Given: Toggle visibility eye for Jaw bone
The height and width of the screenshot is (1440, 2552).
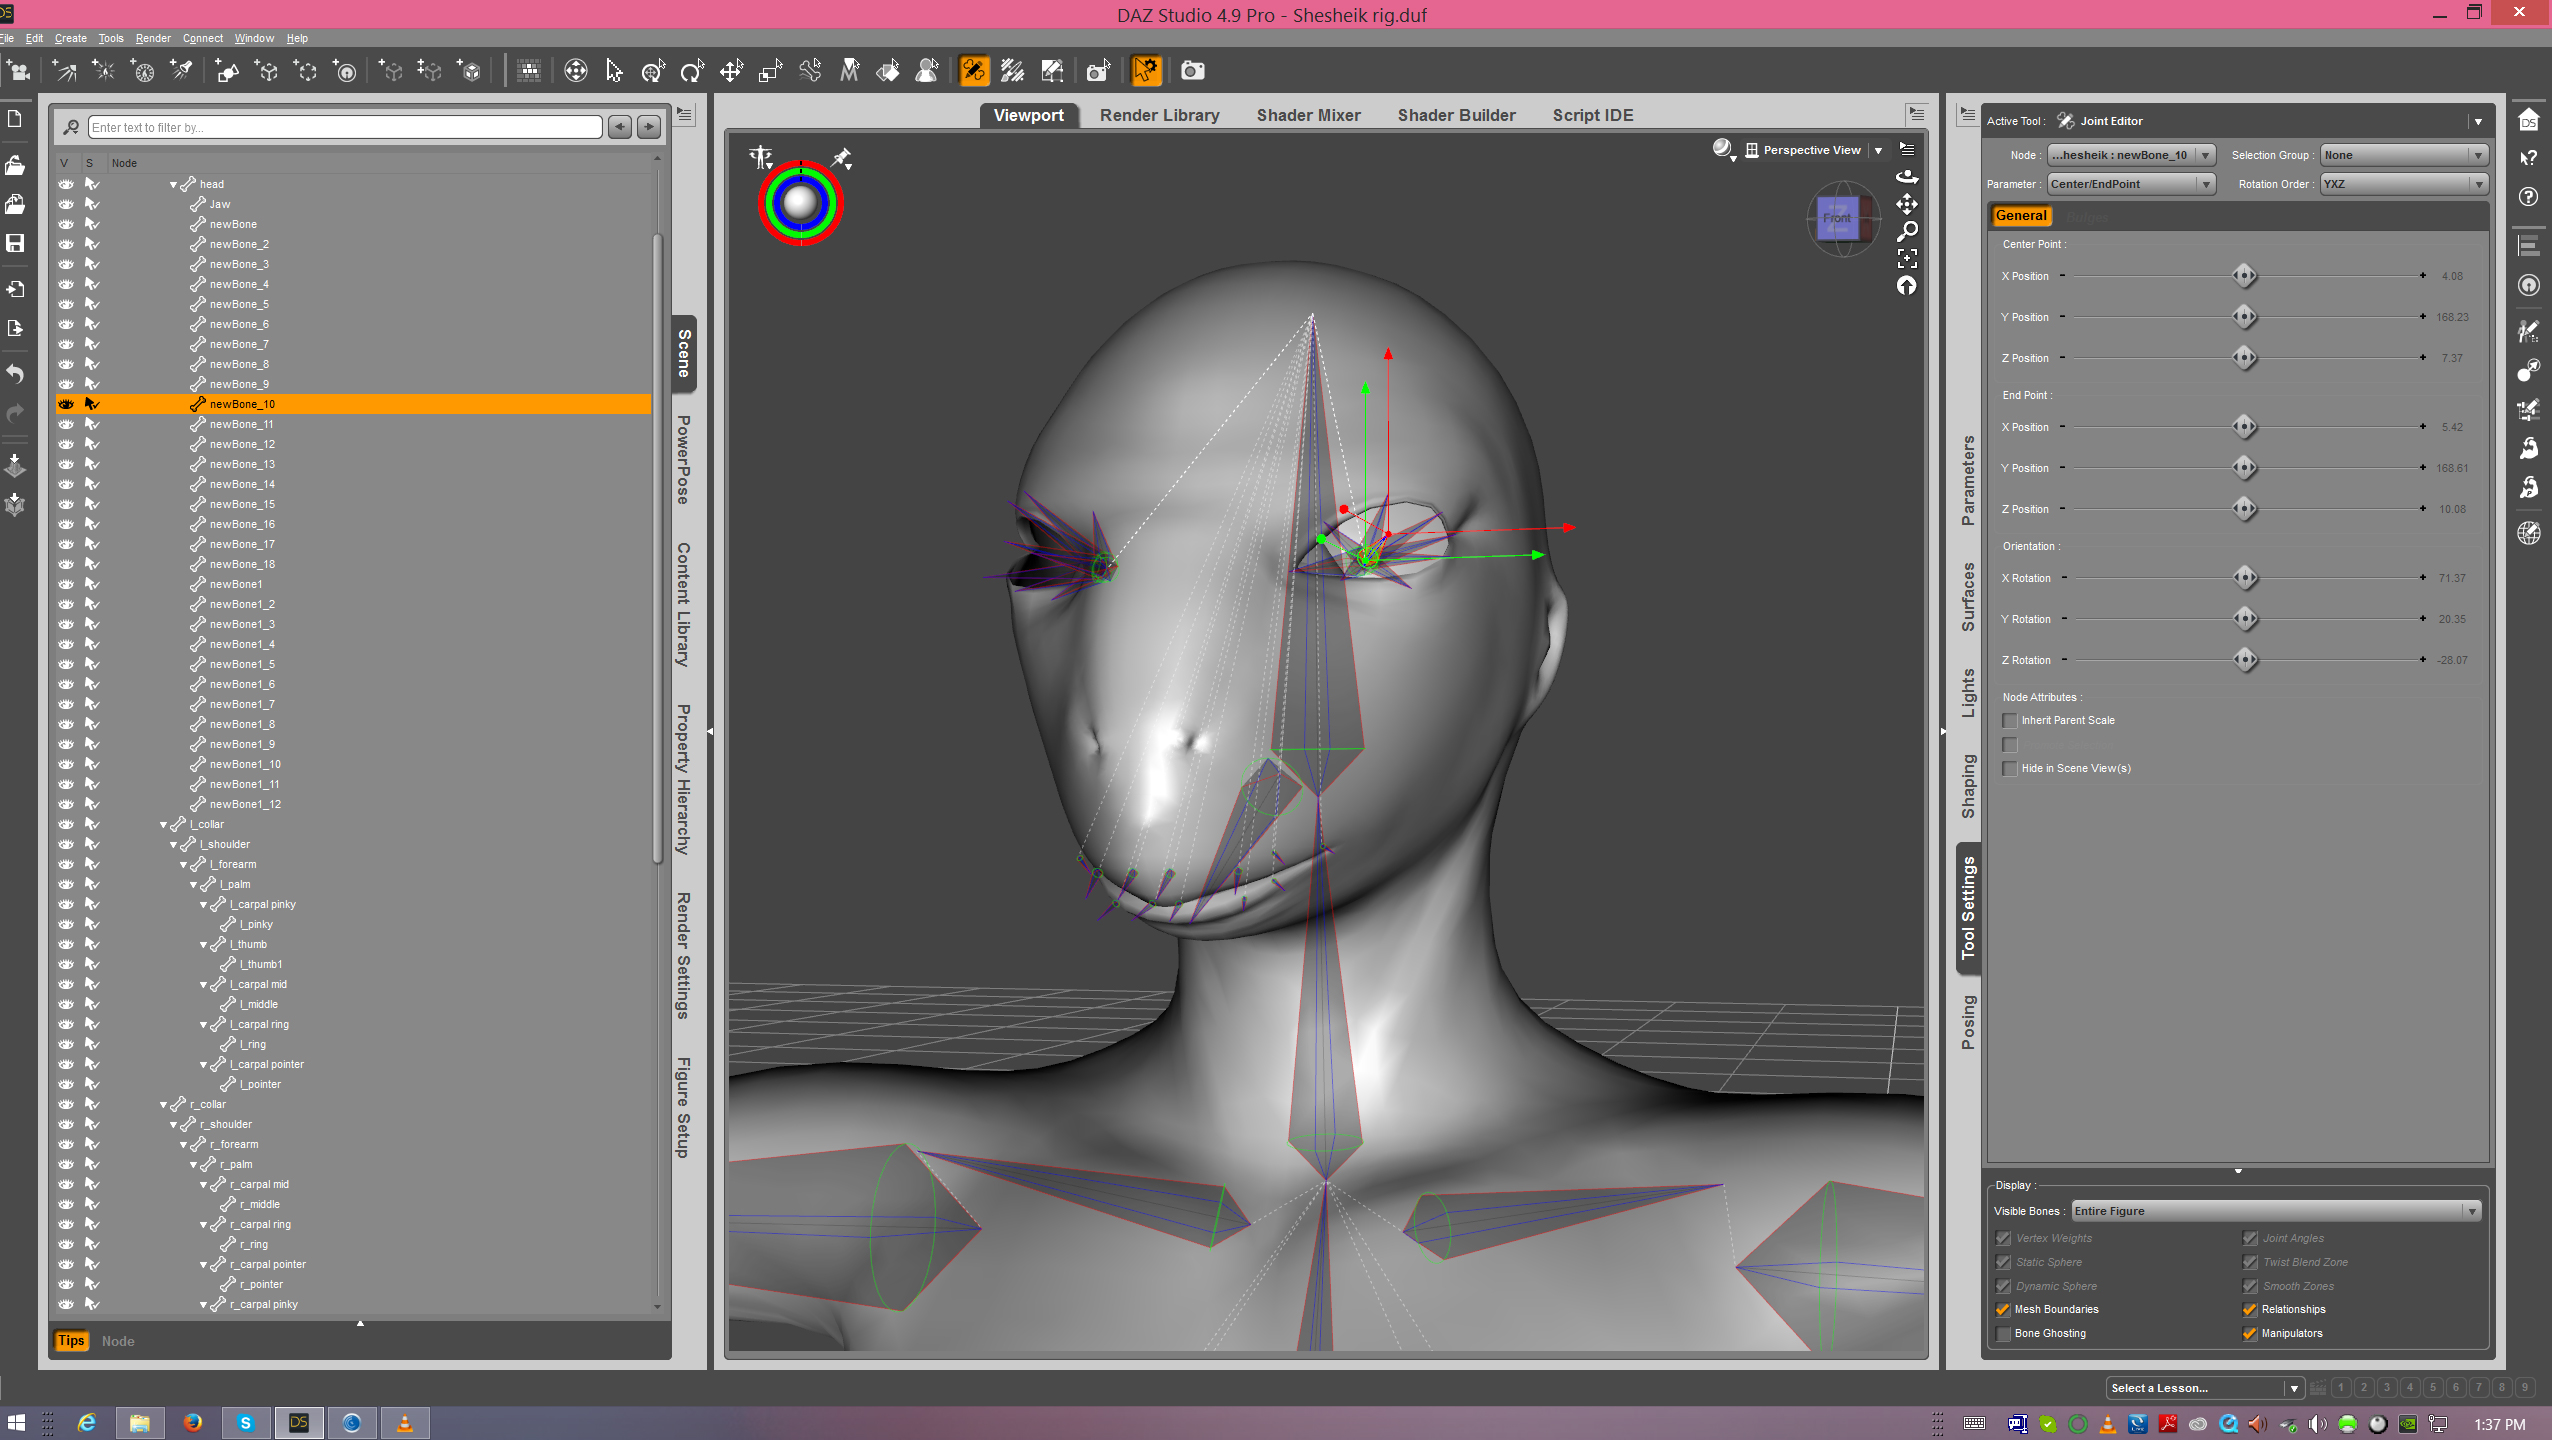Looking at the screenshot, I should pos(66,204).
